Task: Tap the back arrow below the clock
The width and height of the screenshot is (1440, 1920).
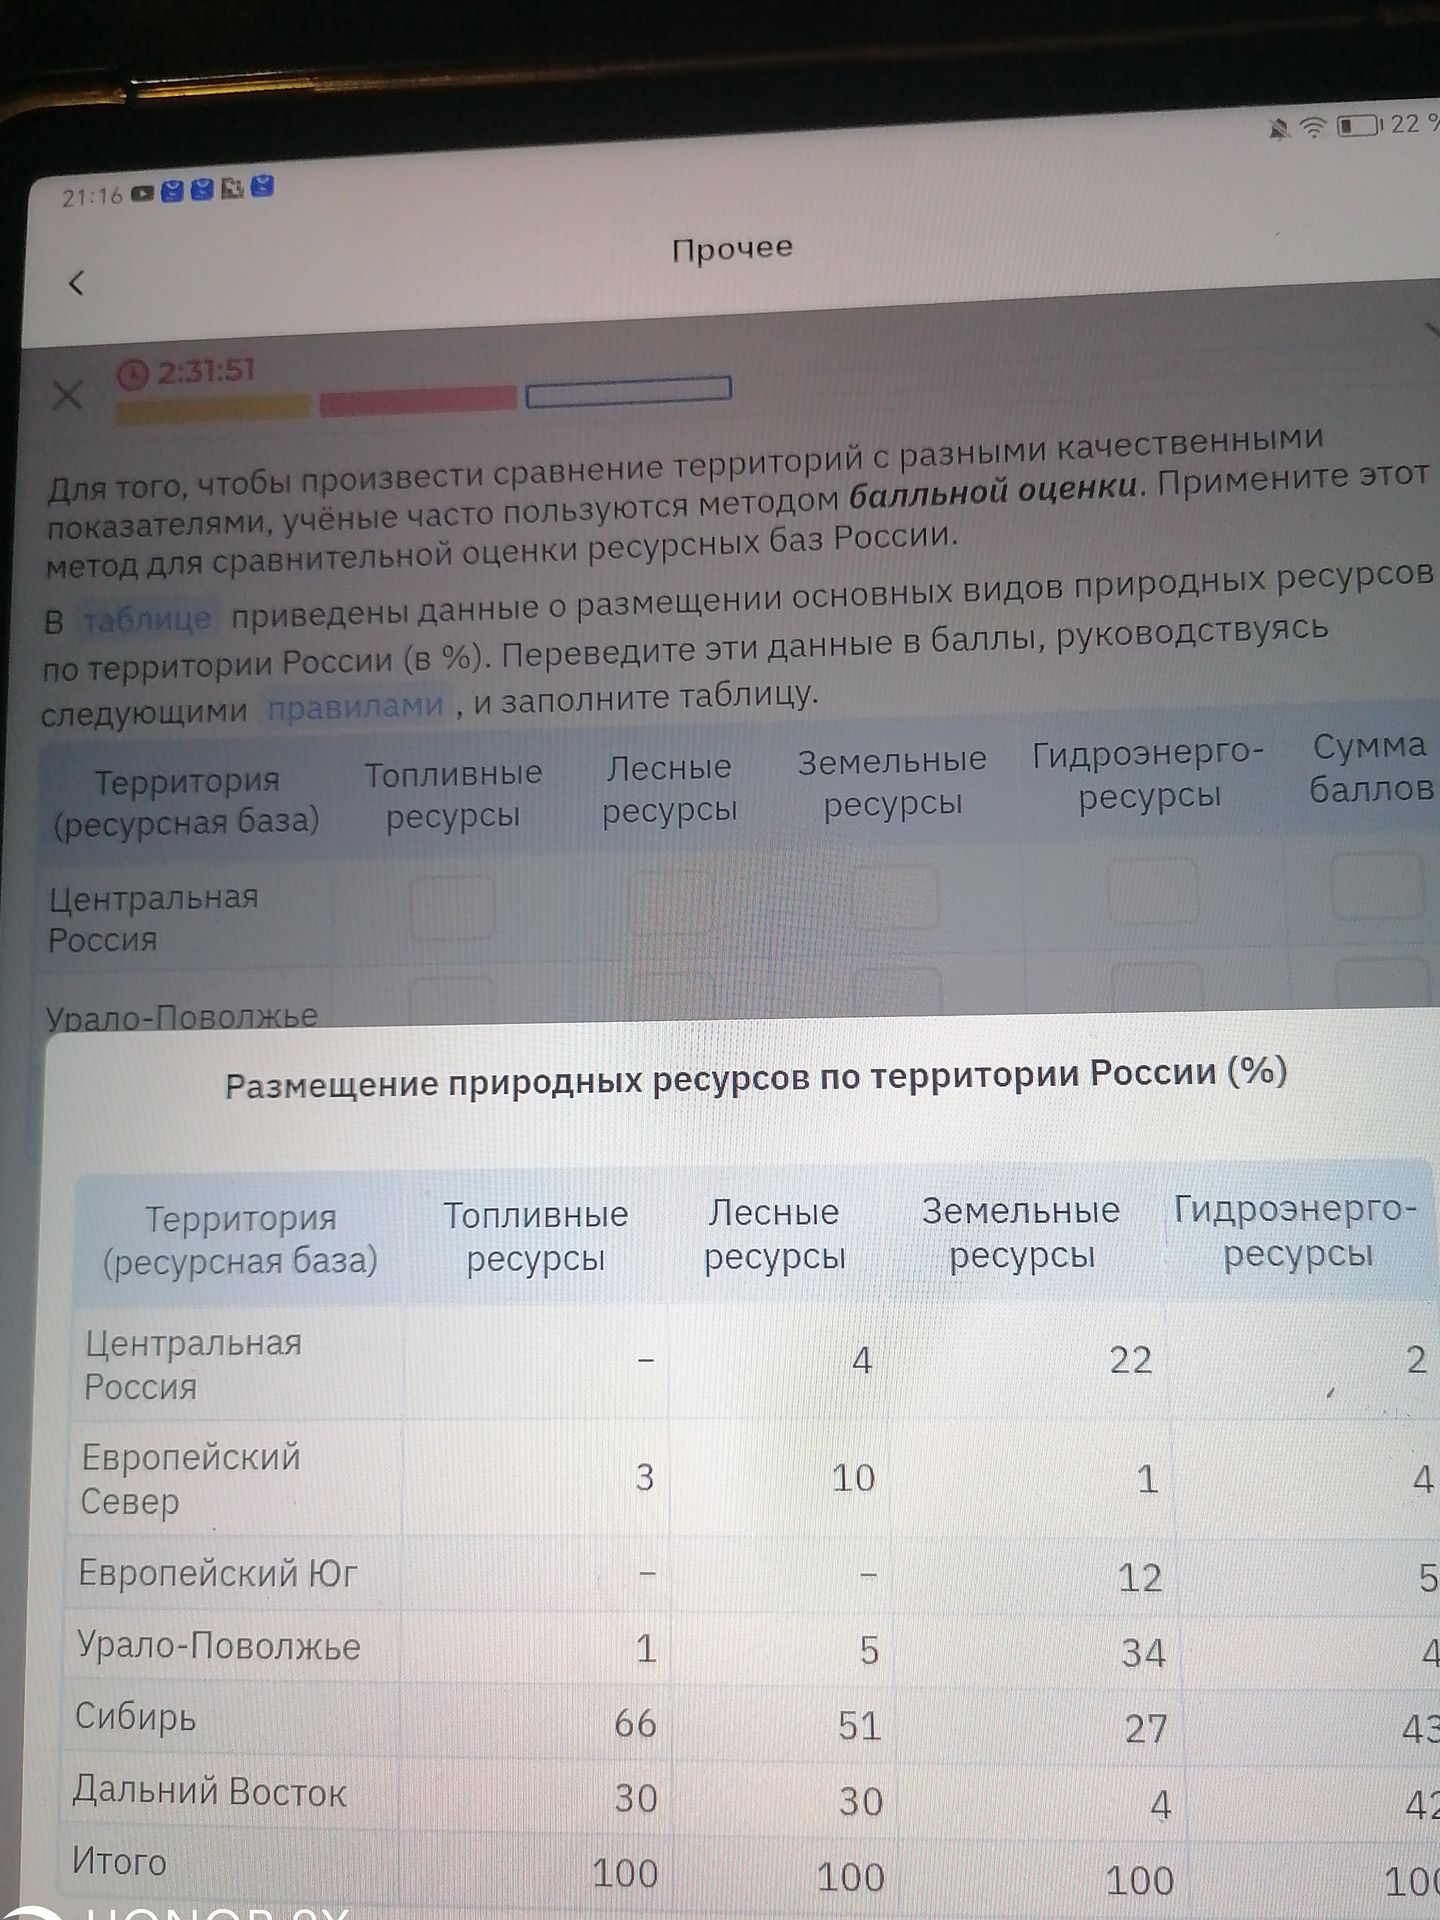Action: pyautogui.click(x=76, y=284)
